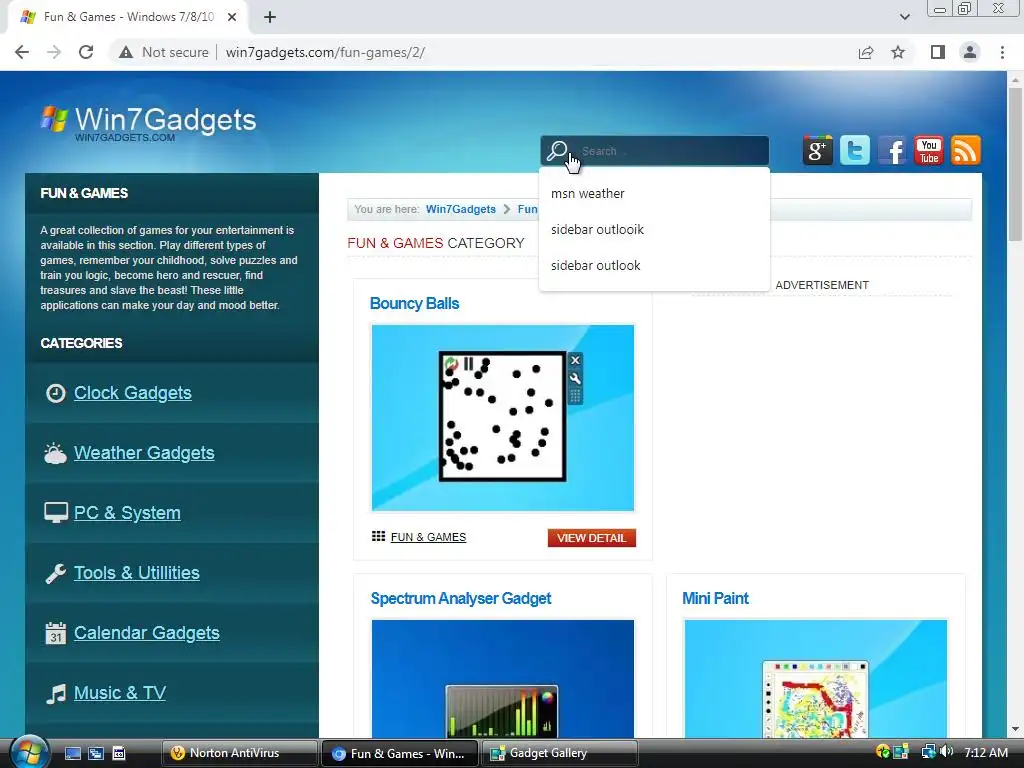1024x768 pixels.
Task: Click the Win7Gadgets logo
Action: click(x=148, y=121)
